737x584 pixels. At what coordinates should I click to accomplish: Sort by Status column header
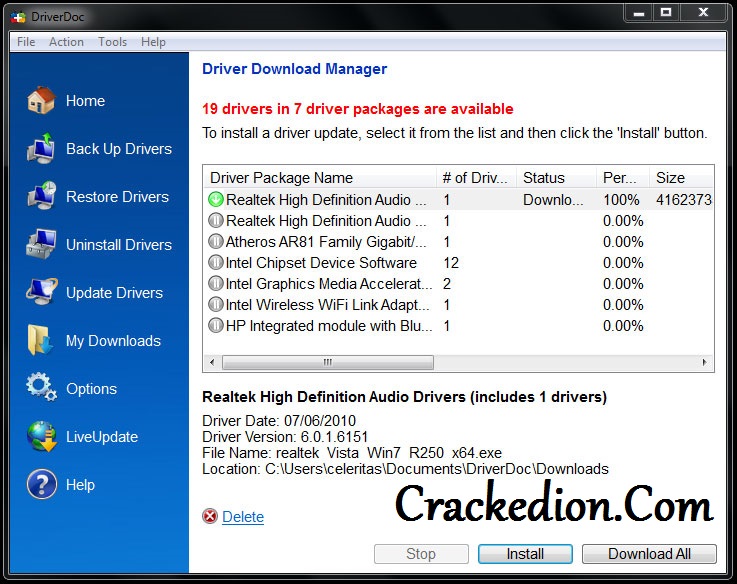tap(557, 178)
